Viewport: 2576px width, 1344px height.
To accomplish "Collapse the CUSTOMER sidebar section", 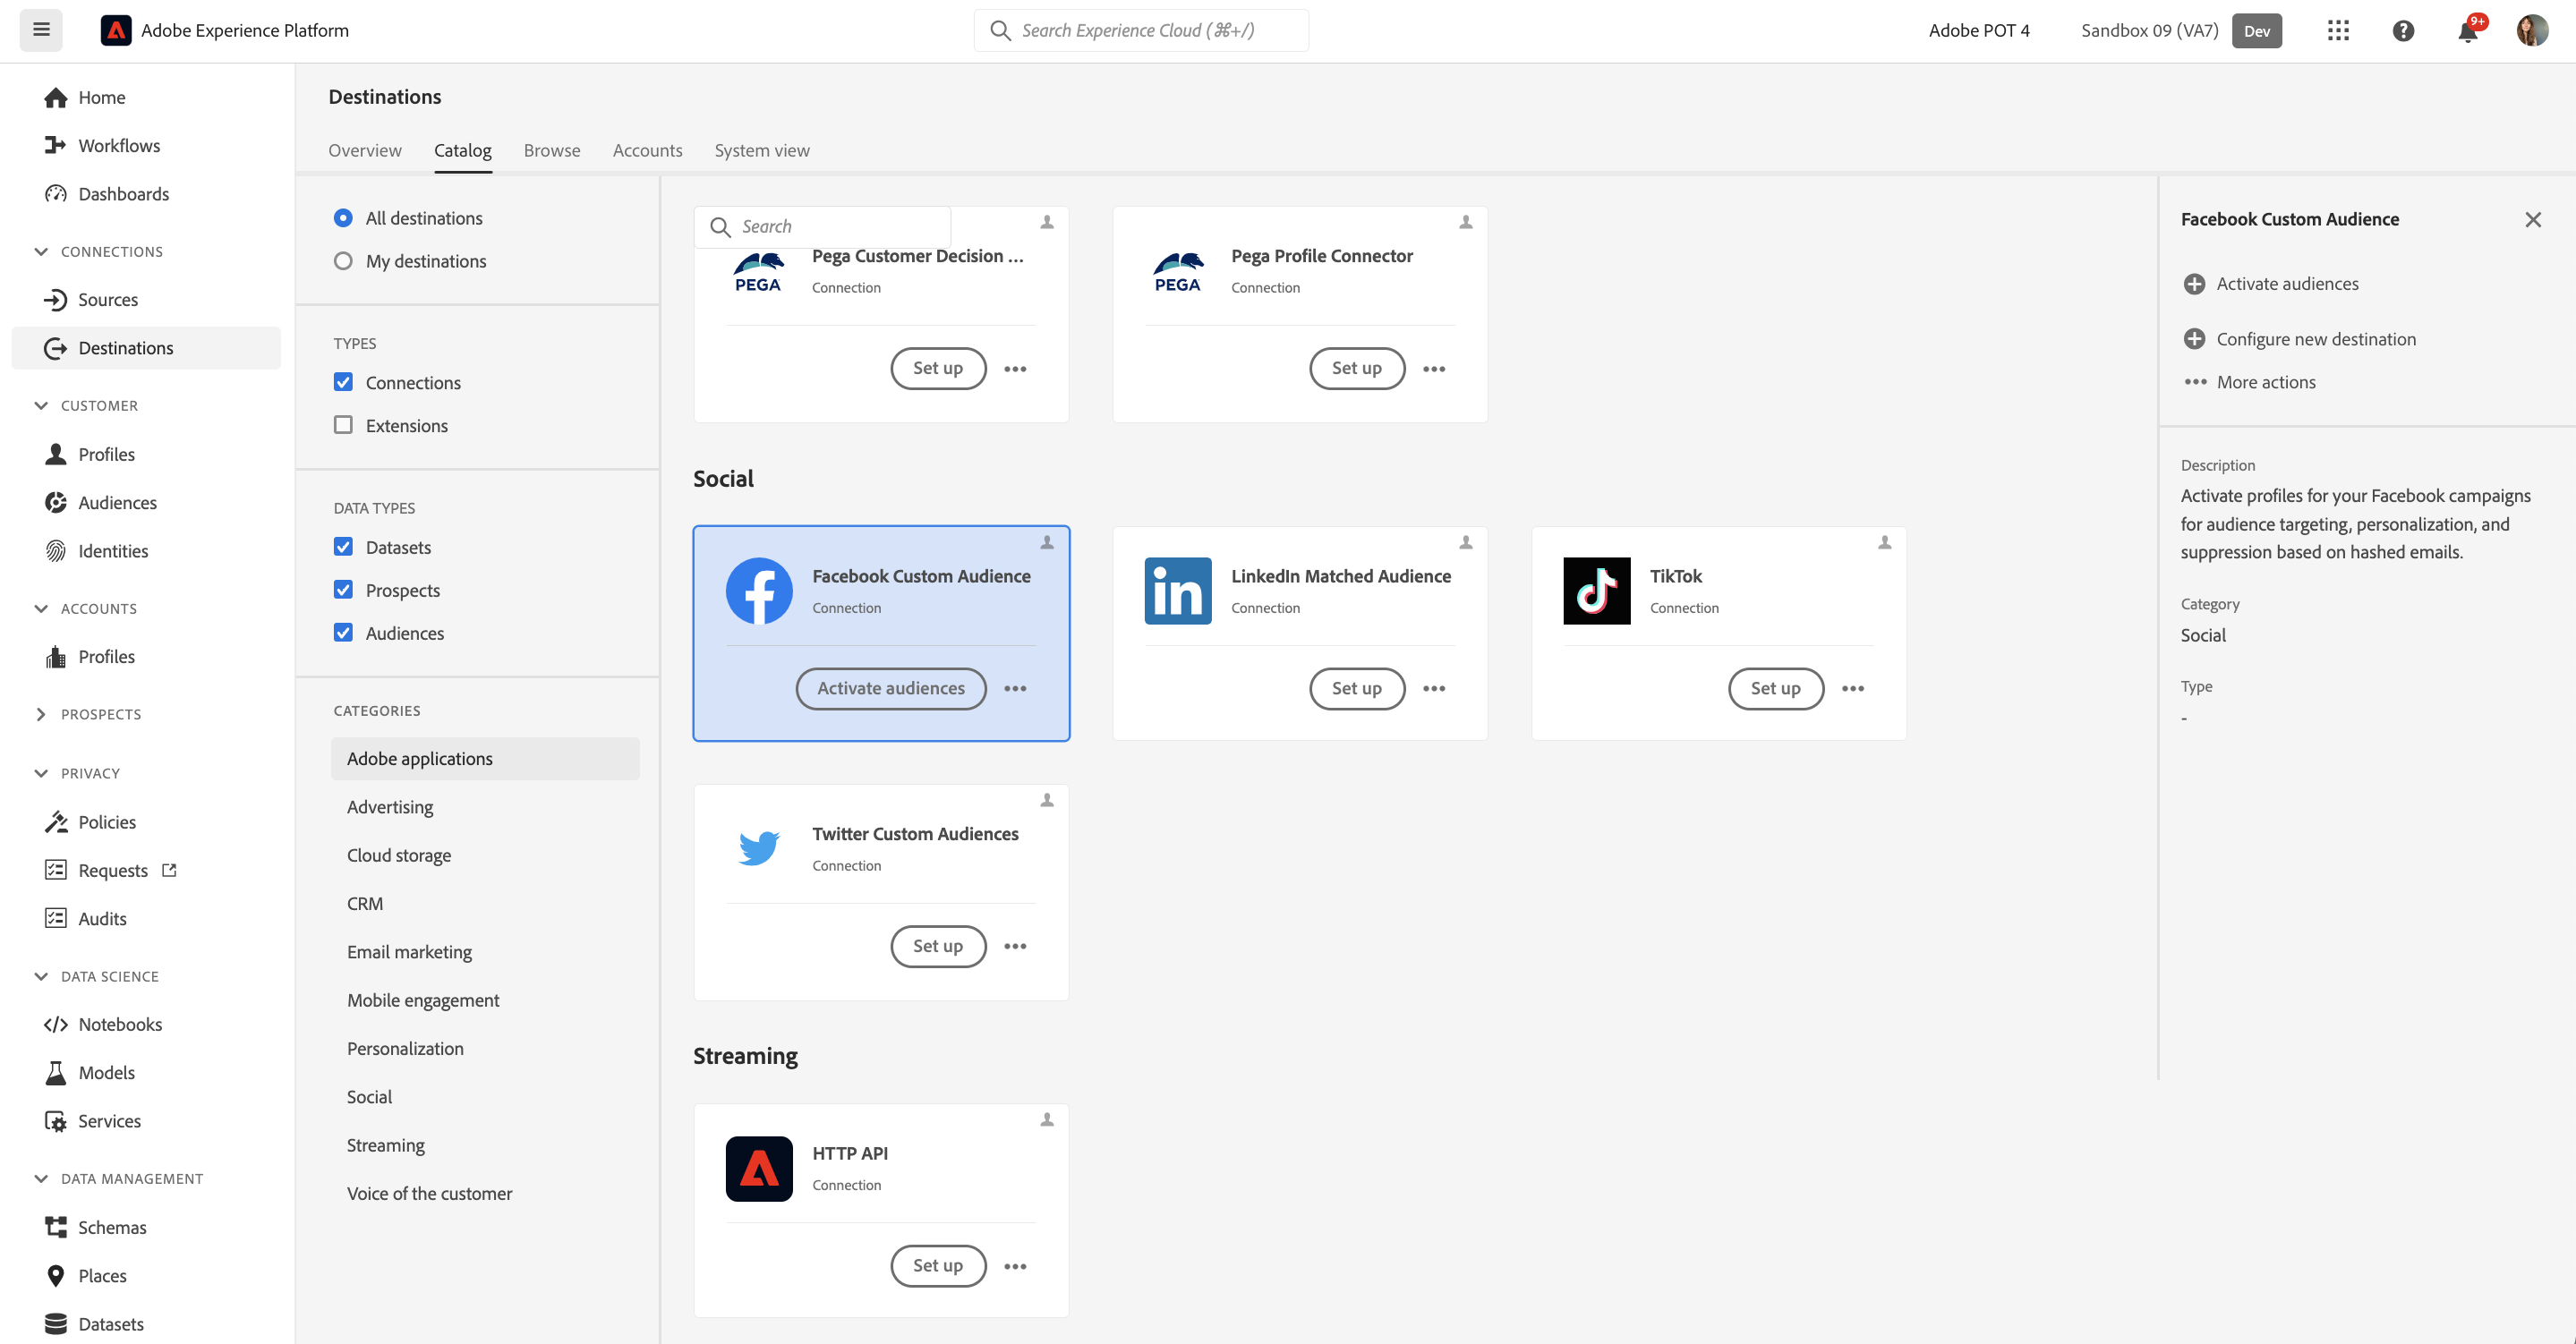I will [41, 405].
